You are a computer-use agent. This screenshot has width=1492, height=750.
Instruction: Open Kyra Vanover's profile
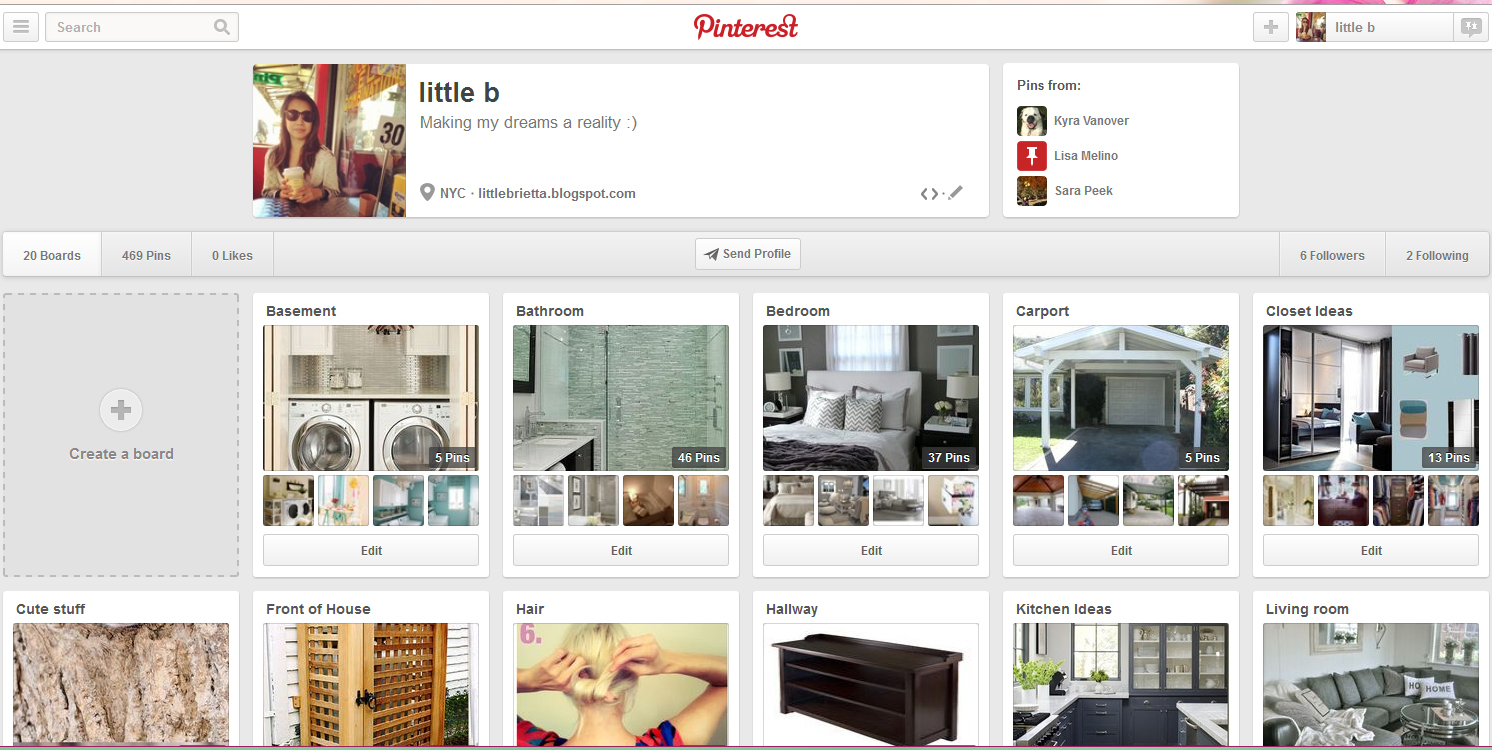pyautogui.click(x=1091, y=121)
